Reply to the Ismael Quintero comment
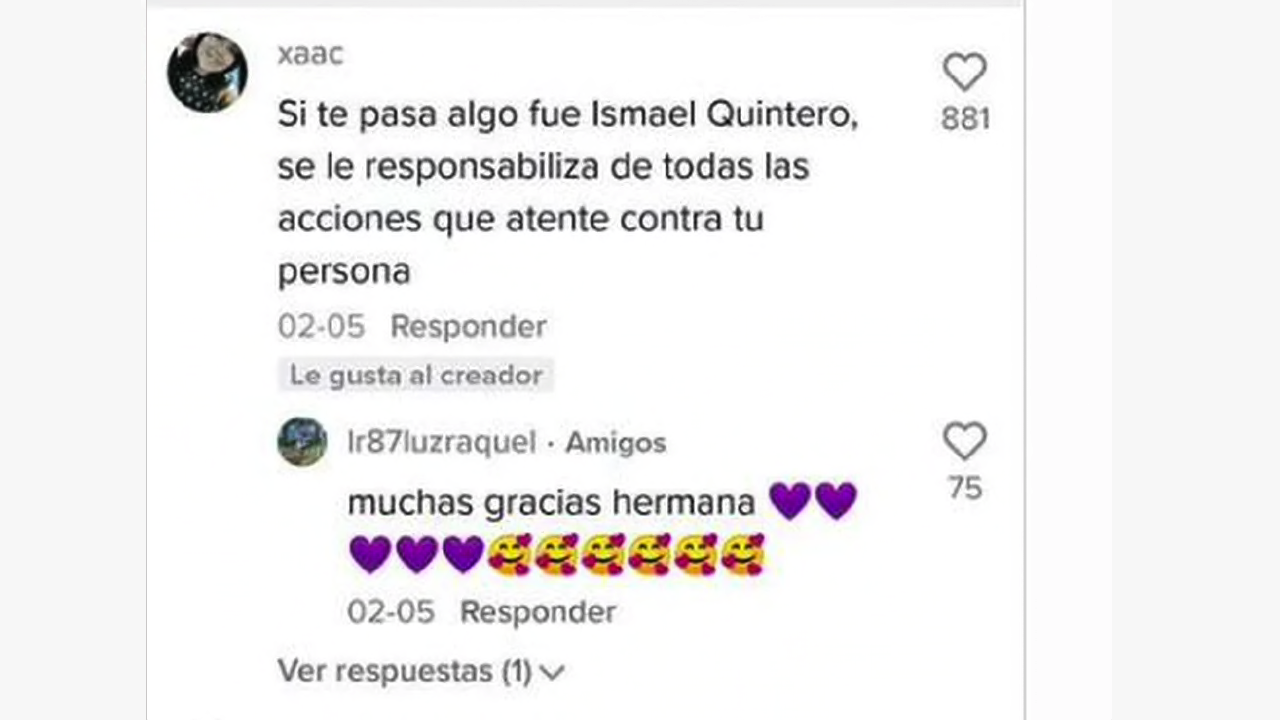Screen dimensions: 1280x720 tap(468, 326)
